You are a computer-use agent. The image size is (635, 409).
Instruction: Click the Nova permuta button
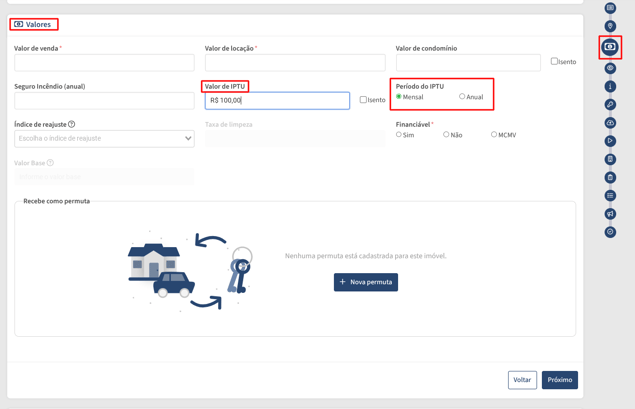(366, 282)
